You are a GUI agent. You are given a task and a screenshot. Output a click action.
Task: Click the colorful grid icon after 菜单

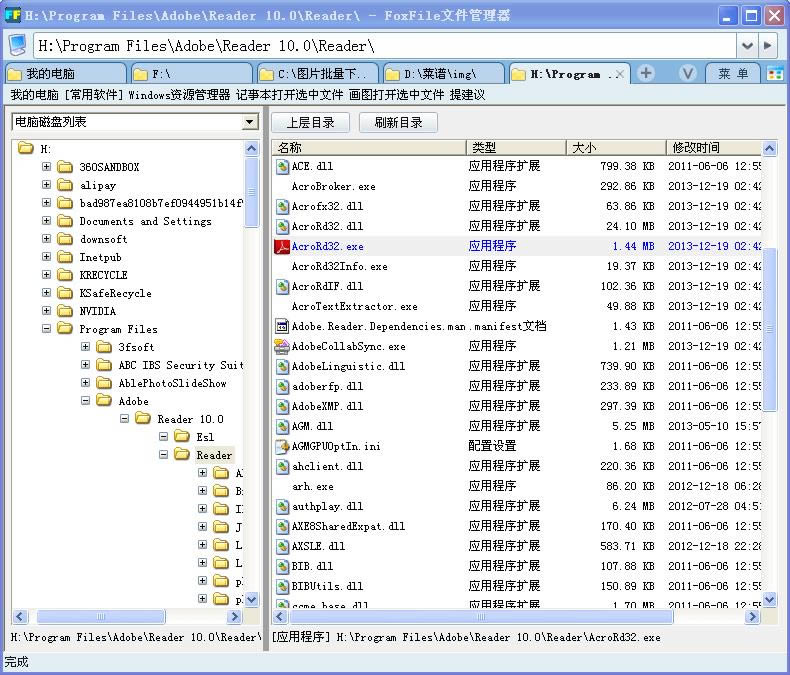[775, 74]
